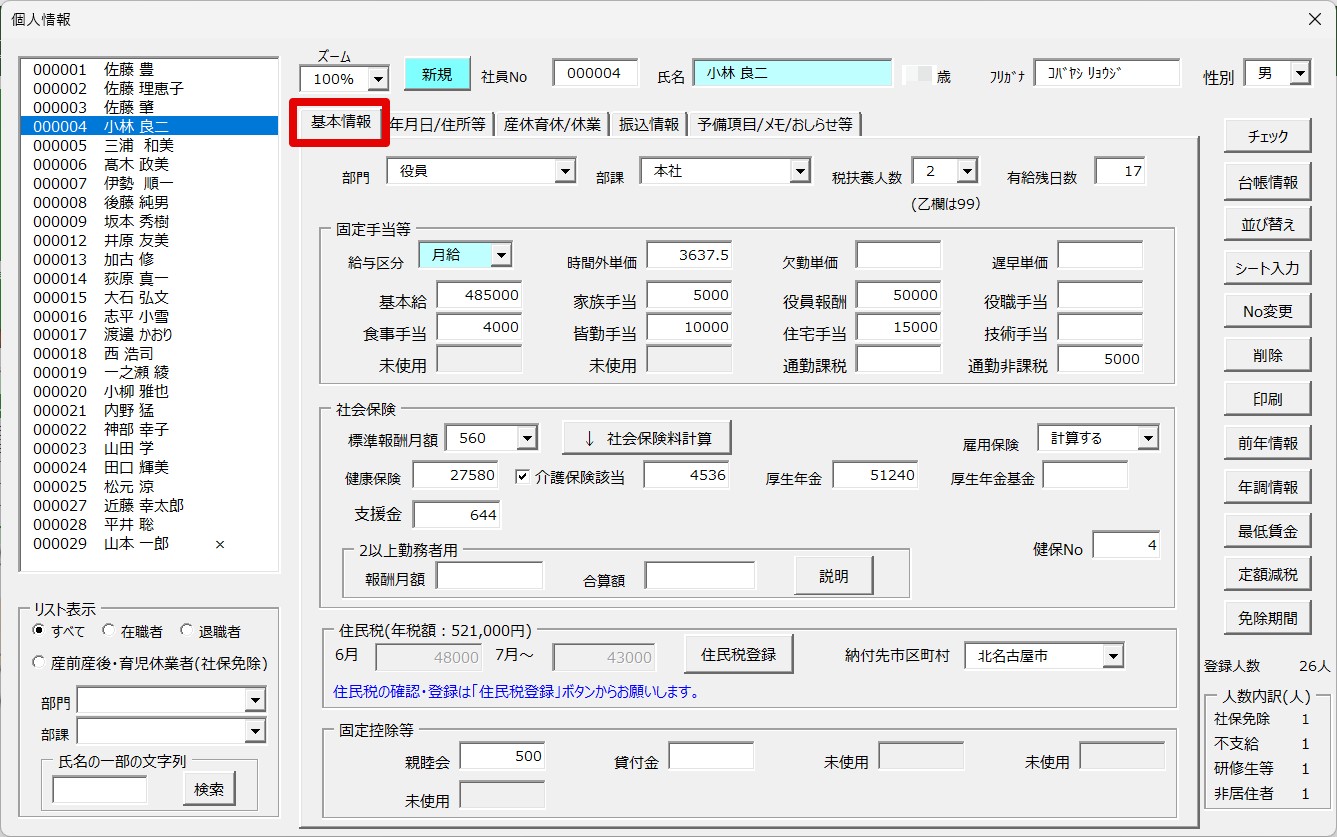Open 台帳情報 from the right panel
This screenshot has height=837, width=1337.
(x=1267, y=182)
